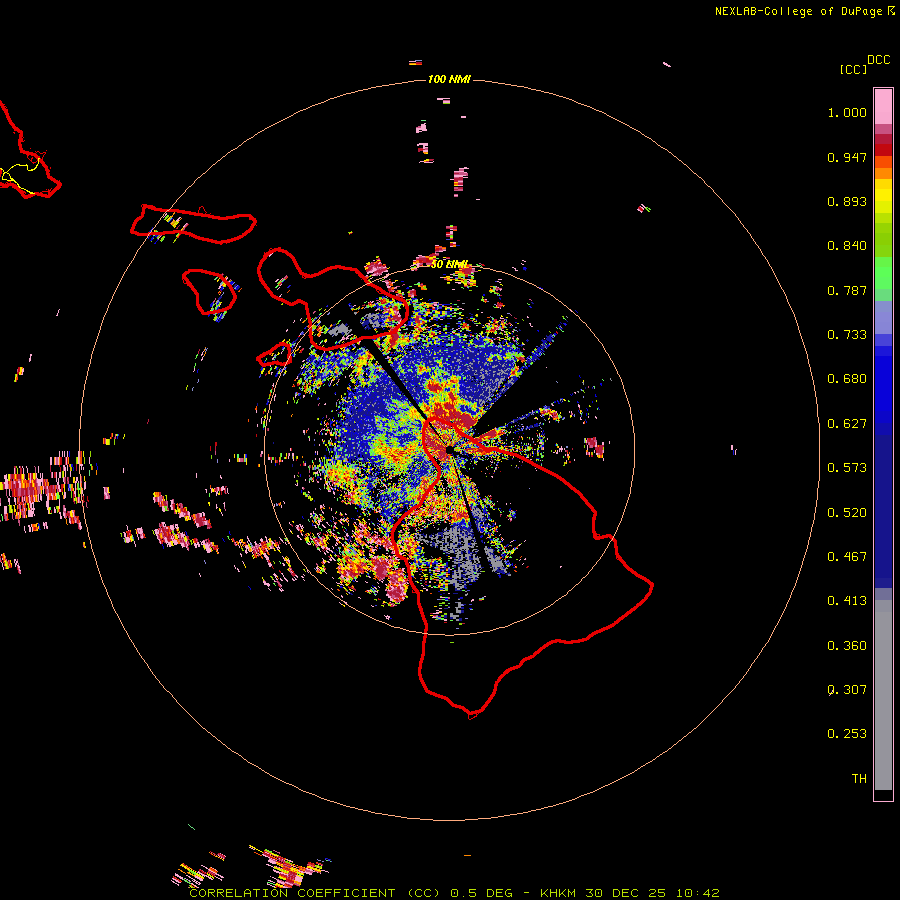Image resolution: width=900 pixels, height=900 pixels.
Task: Click the KHKM radar site at the rings' center
Action: pos(449,451)
